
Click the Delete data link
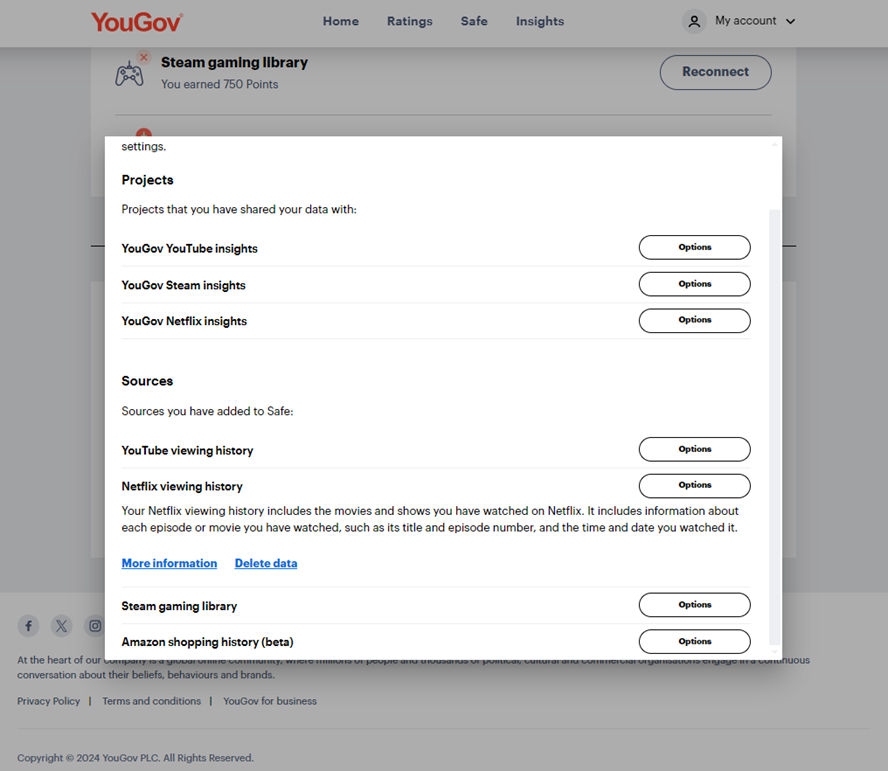tap(266, 563)
